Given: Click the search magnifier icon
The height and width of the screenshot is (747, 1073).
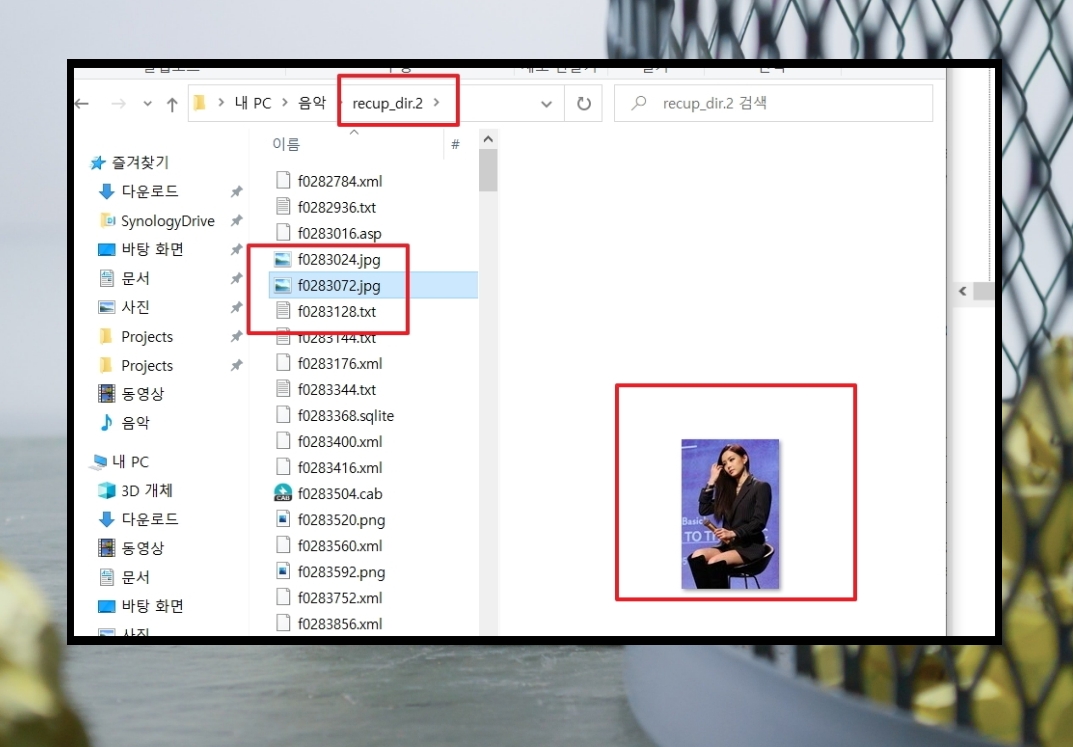Looking at the screenshot, I should [x=638, y=103].
